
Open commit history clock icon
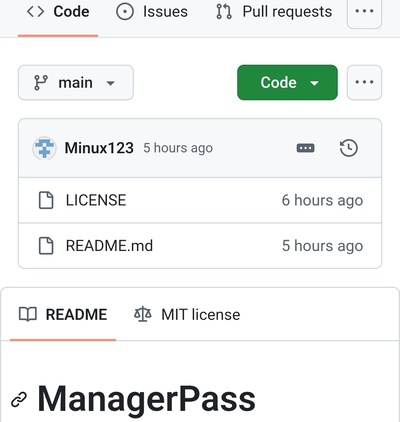349,148
